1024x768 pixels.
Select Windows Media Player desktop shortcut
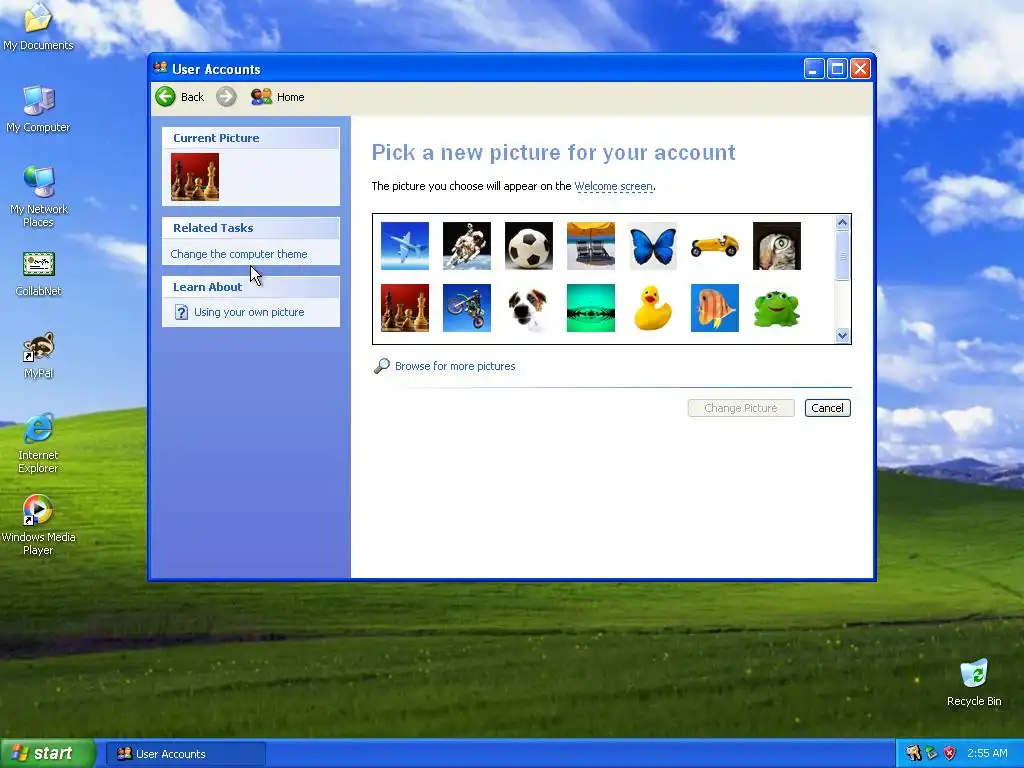click(38, 525)
